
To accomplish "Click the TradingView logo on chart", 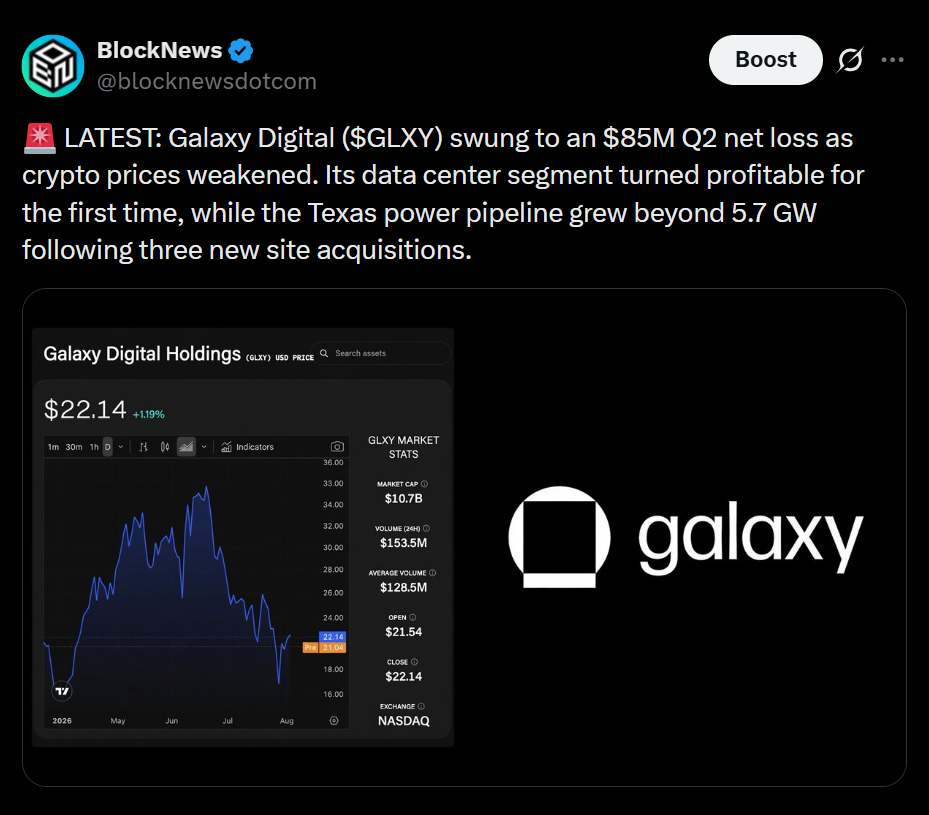I will point(62,691).
